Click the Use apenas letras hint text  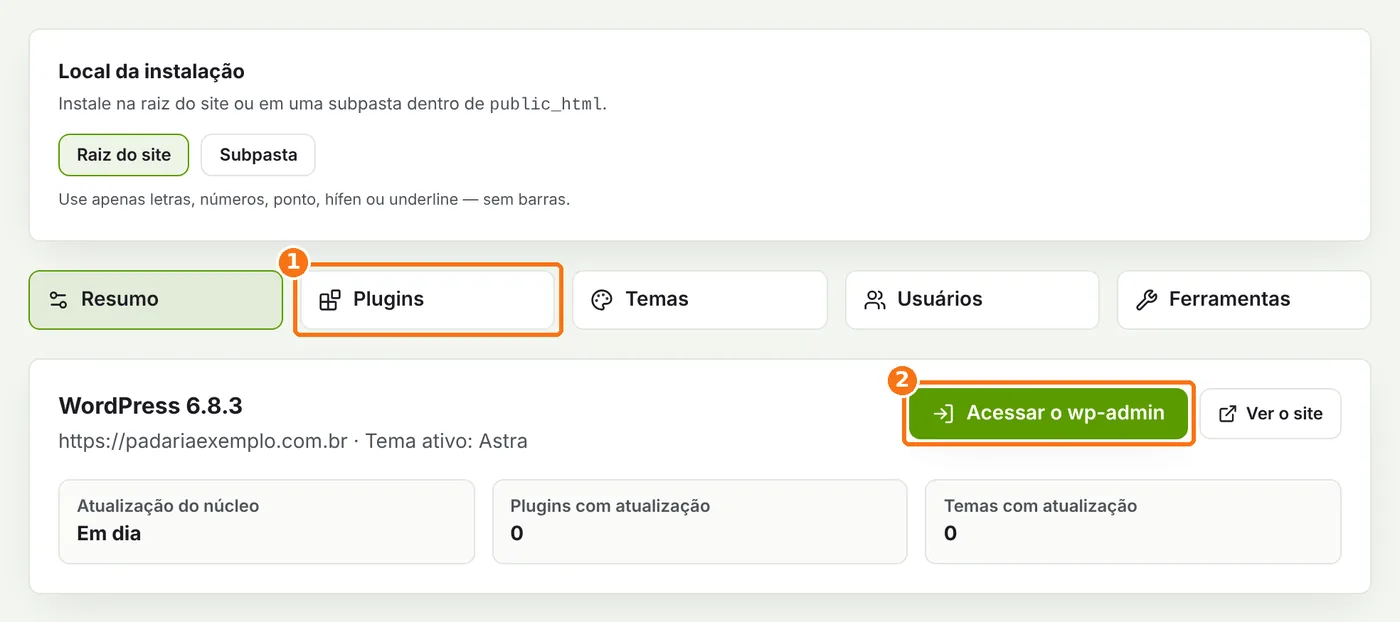[x=314, y=200]
